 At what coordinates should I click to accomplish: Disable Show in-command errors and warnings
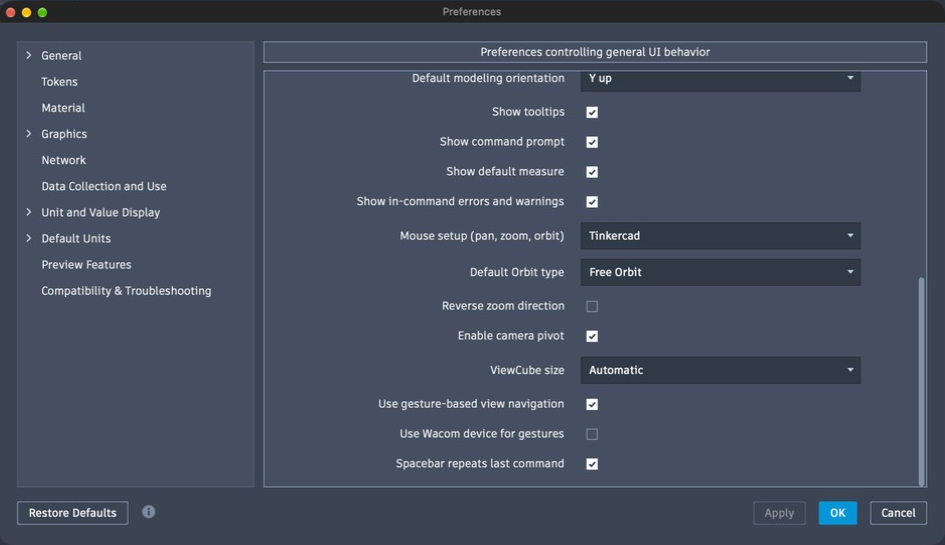pyautogui.click(x=592, y=202)
